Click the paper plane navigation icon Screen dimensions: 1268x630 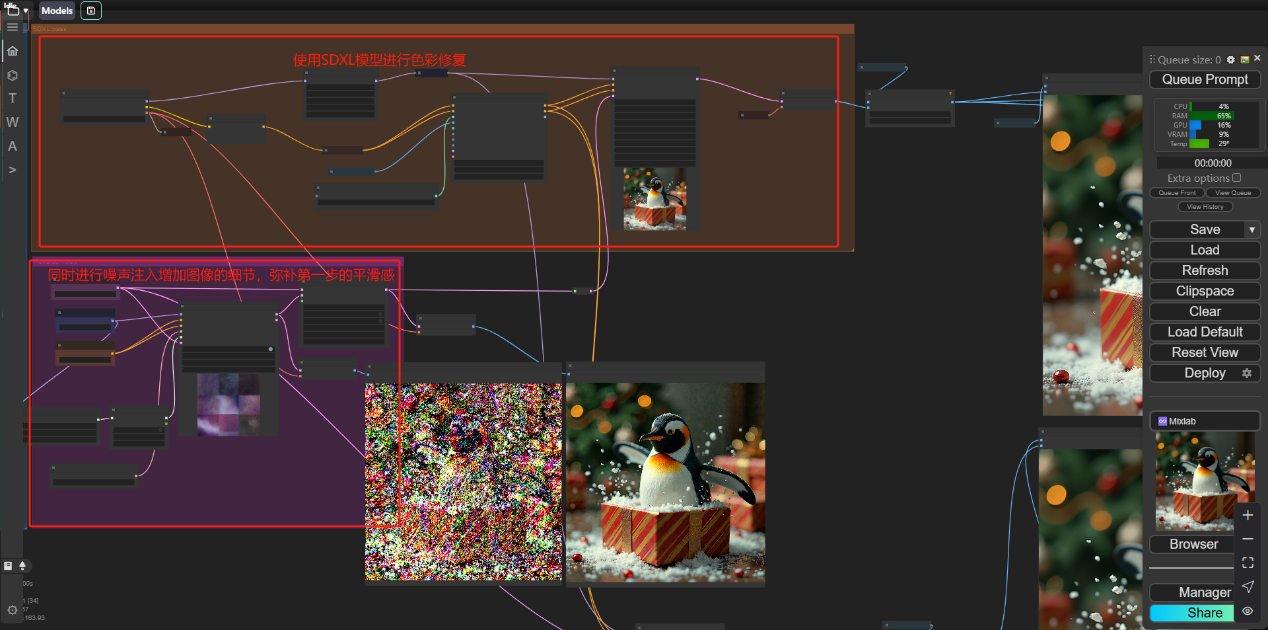click(1247, 587)
